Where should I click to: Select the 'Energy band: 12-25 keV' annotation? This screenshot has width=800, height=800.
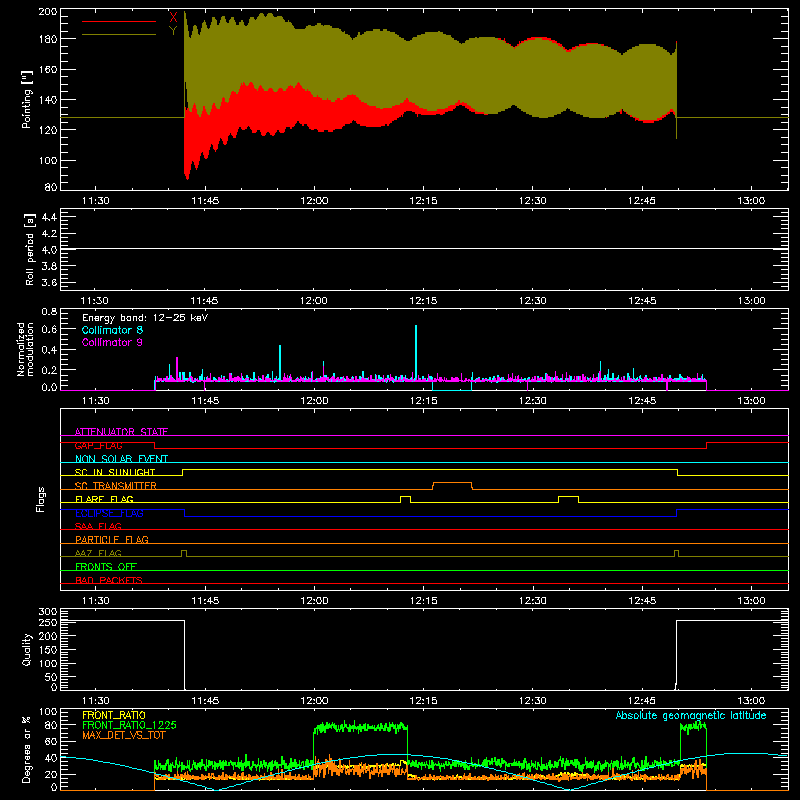pos(145,318)
